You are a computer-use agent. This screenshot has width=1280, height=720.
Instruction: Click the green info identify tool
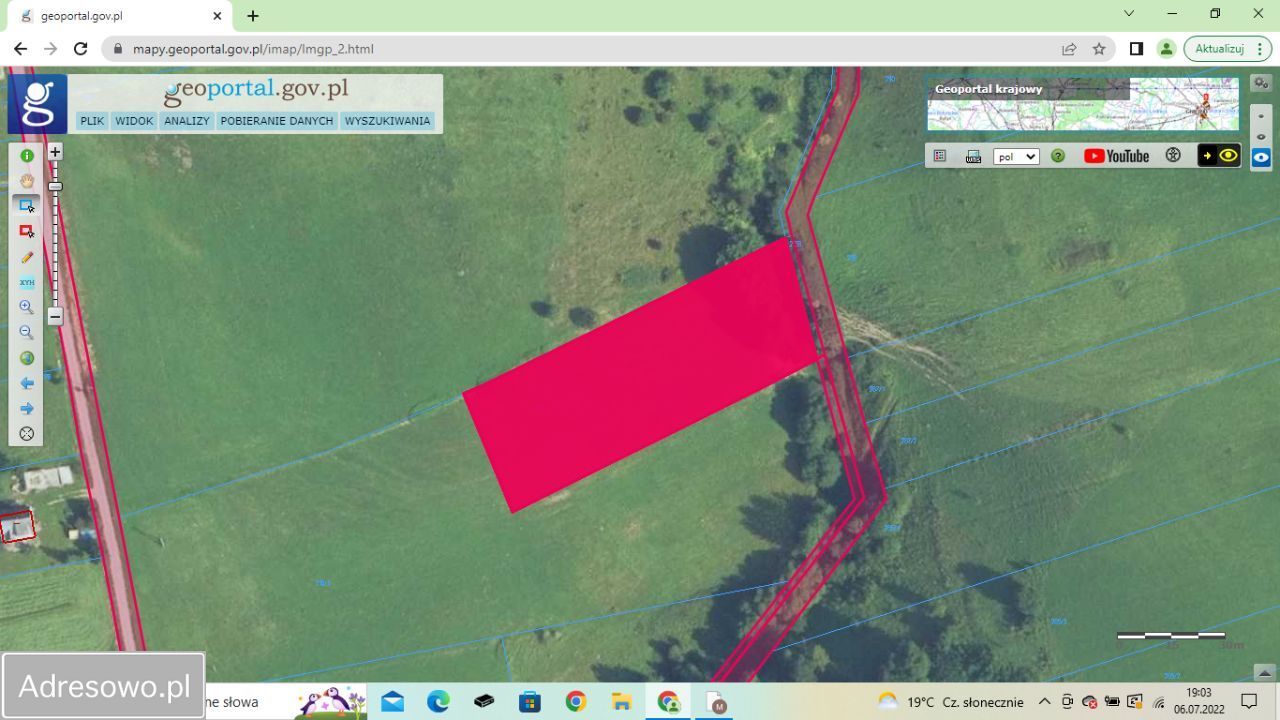[x=27, y=156]
